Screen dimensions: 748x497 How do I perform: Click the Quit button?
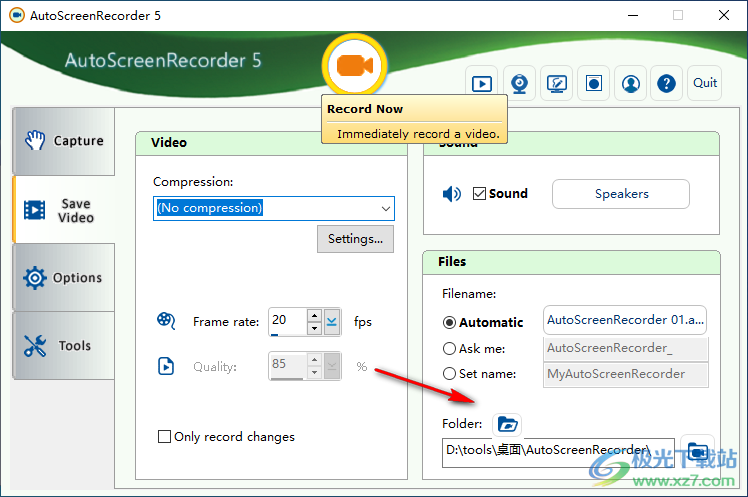point(705,83)
